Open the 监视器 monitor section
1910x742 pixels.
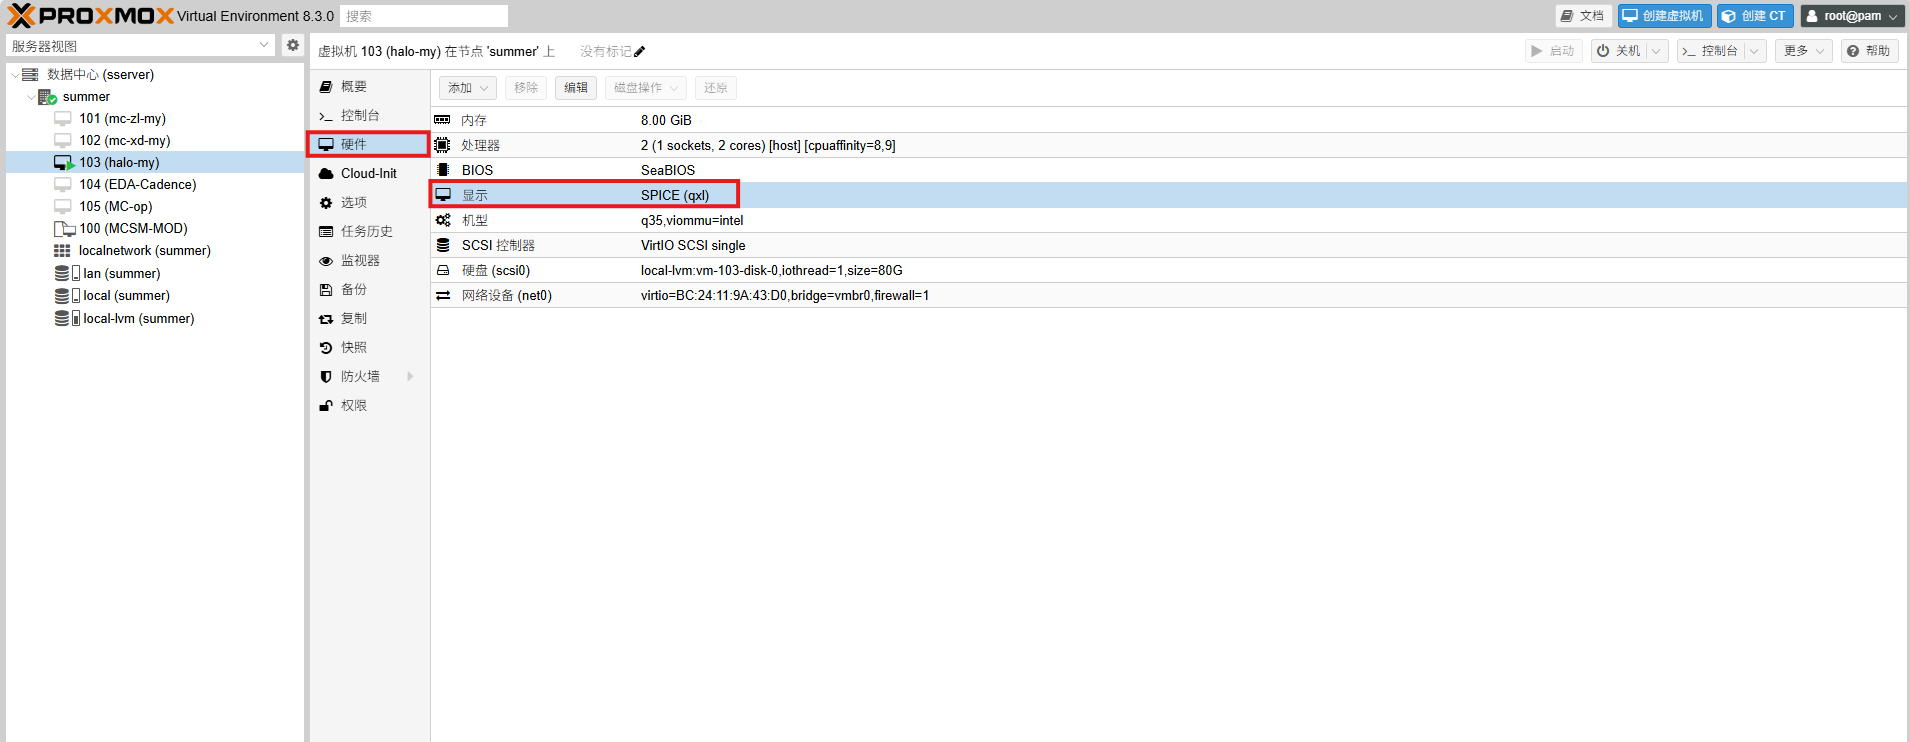360,261
